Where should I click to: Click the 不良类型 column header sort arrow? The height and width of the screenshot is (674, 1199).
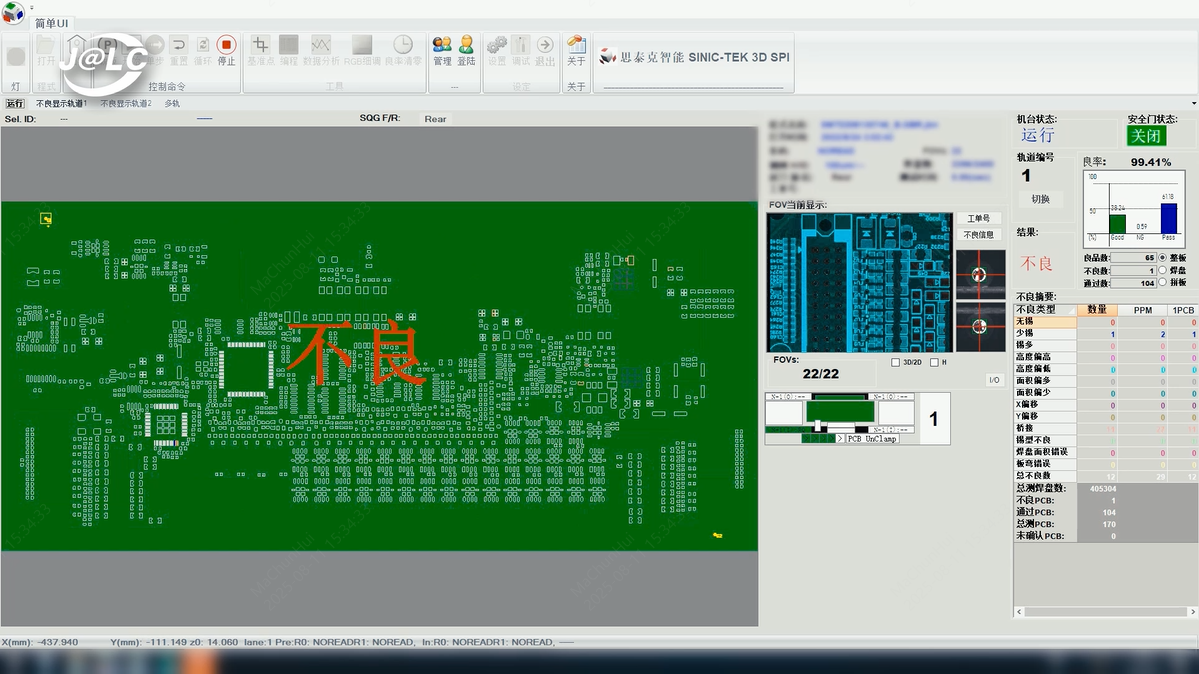tap(1071, 310)
